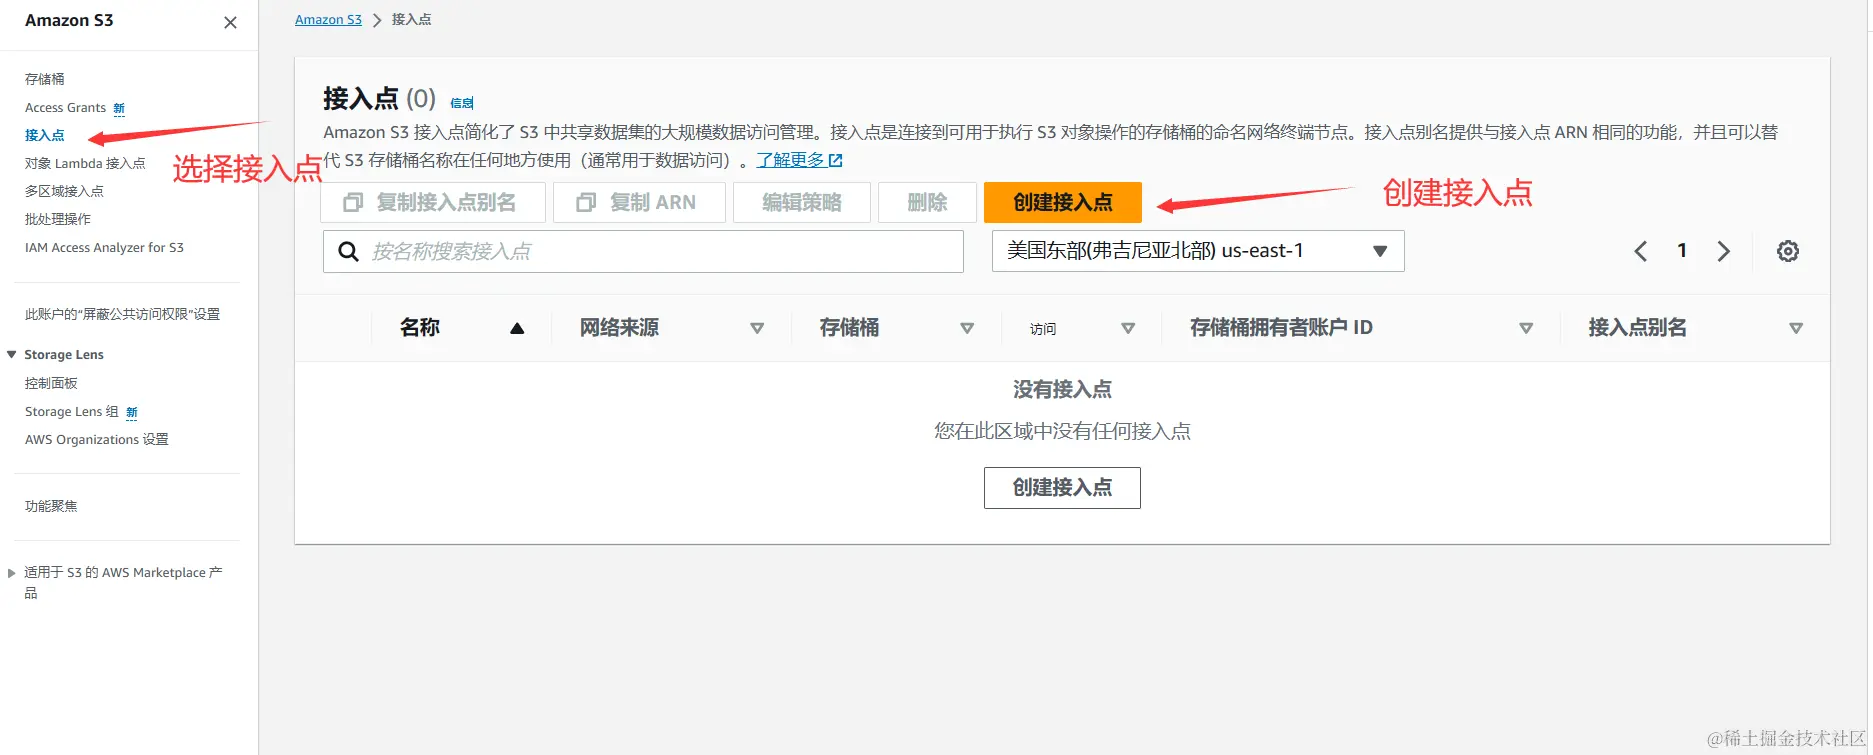Image resolution: width=1873 pixels, height=755 pixels.
Task: Click 名称 column header
Action: tap(420, 328)
